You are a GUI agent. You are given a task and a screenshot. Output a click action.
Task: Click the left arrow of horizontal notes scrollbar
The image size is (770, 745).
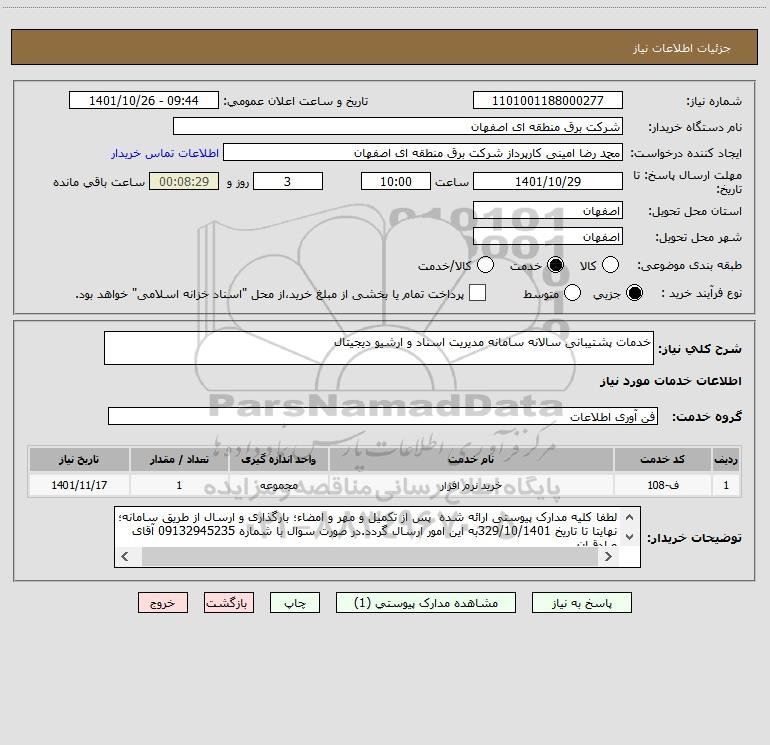(x=125, y=556)
